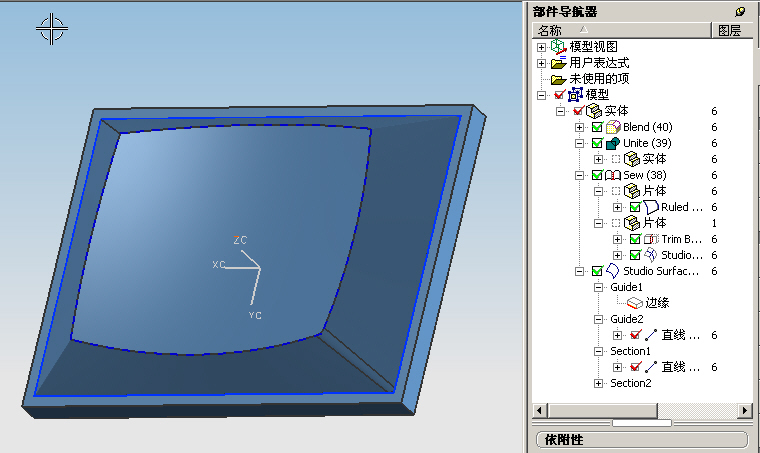Select the 用户表达式 folder icon
Screen dimensions: 760x453
(558, 62)
